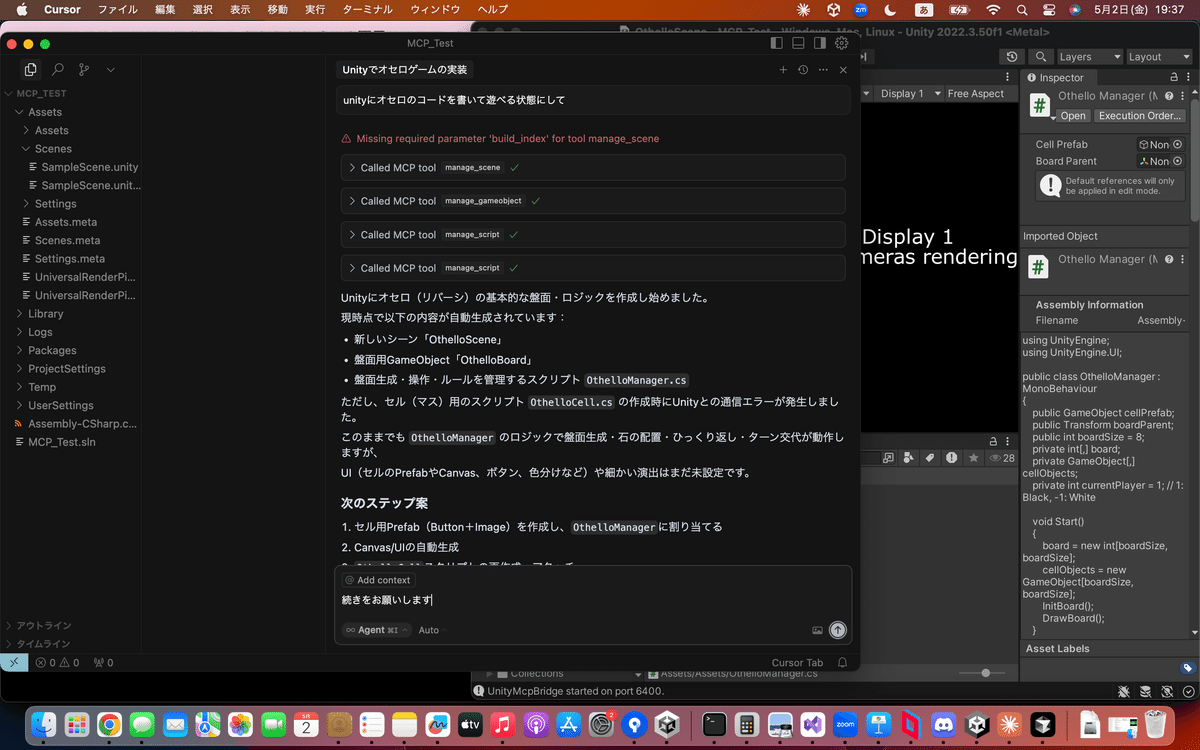
Task: Open the Source Control view in Cursor sidebar
Action: pos(84,69)
